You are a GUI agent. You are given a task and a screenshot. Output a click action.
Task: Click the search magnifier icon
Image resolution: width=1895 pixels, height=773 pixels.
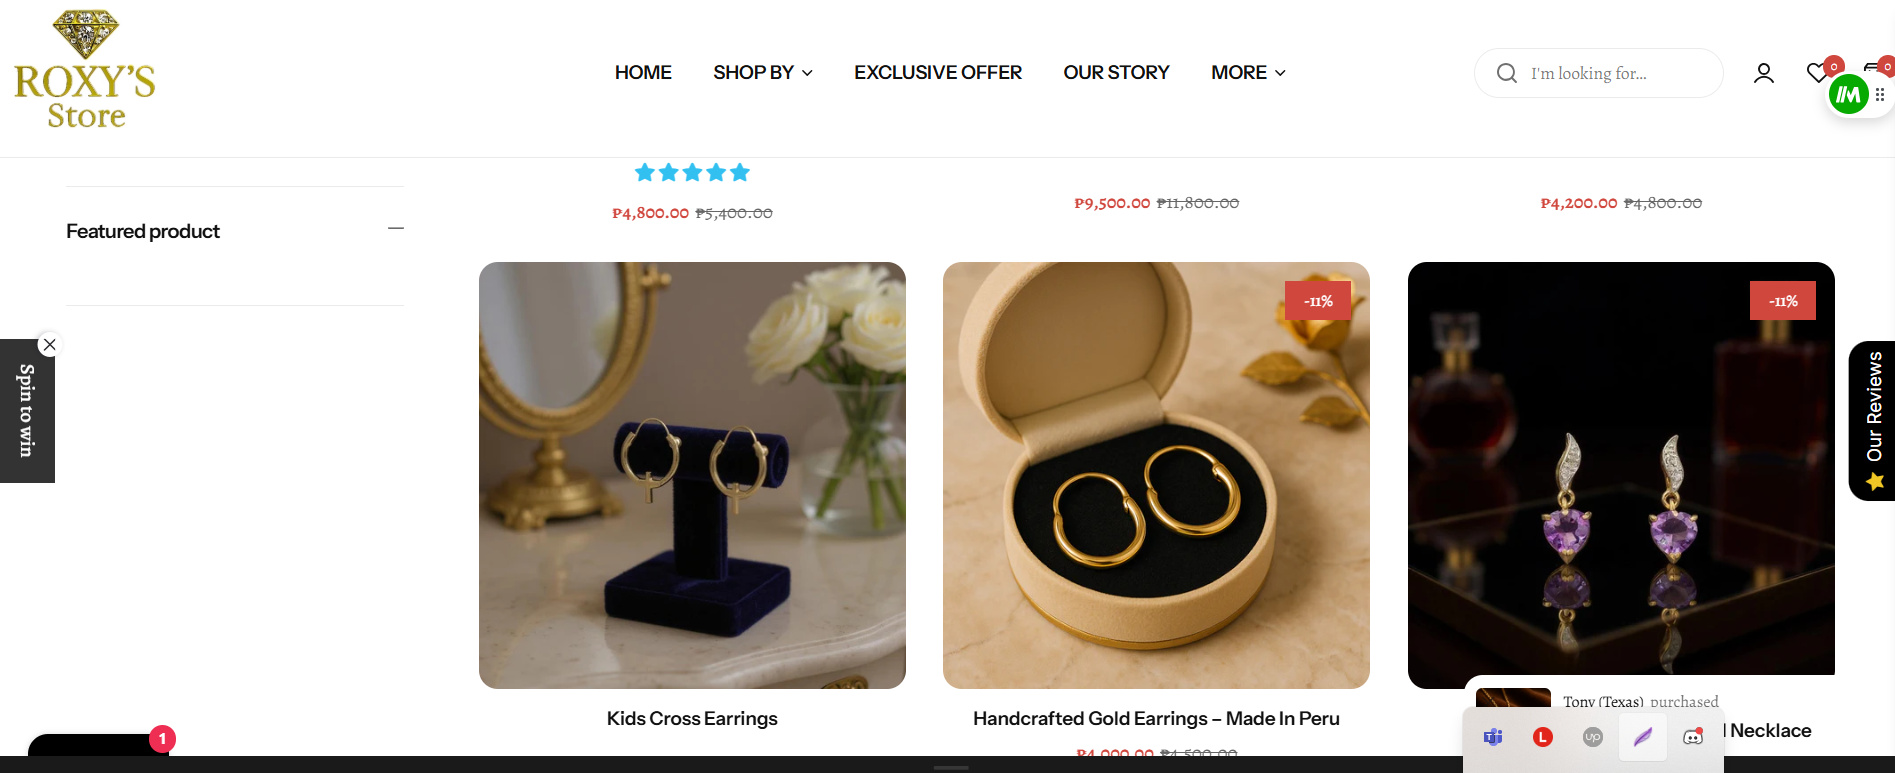tap(1506, 73)
